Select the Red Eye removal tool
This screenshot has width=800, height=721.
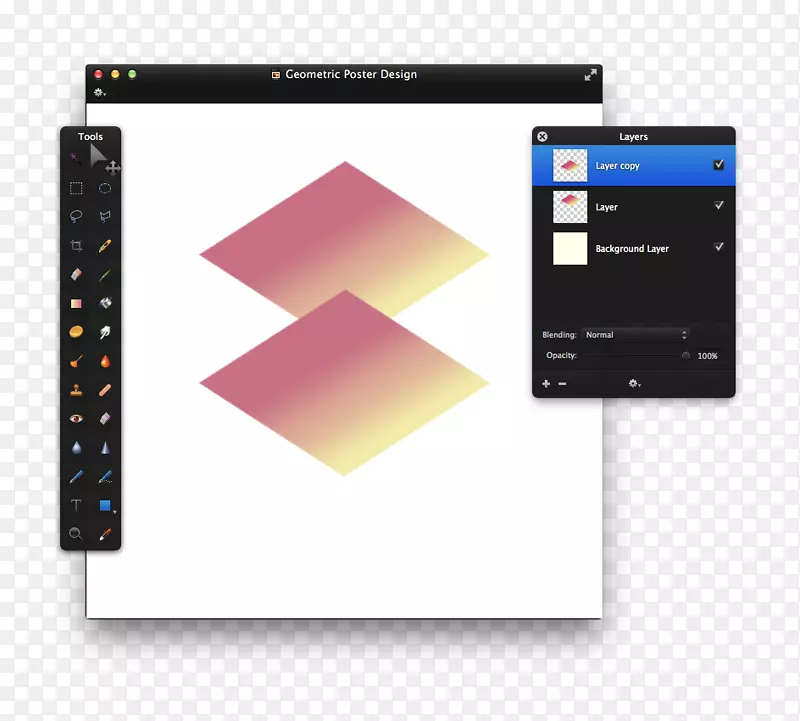(75, 418)
